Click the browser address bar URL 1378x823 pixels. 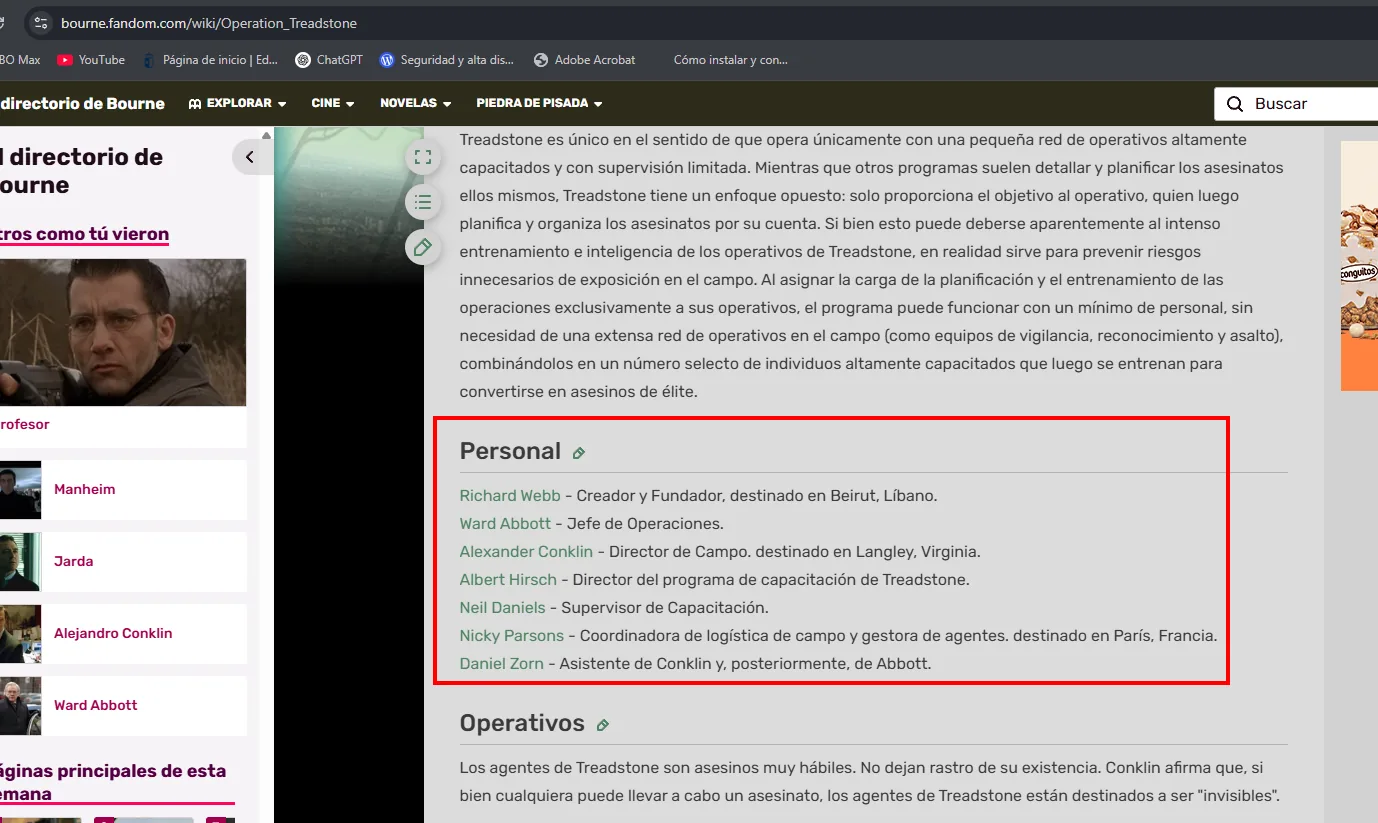pyautogui.click(x=209, y=23)
